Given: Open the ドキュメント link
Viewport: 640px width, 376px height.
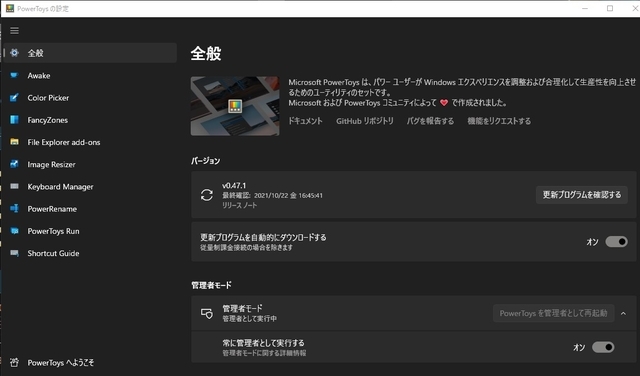Looking at the screenshot, I should click(305, 121).
